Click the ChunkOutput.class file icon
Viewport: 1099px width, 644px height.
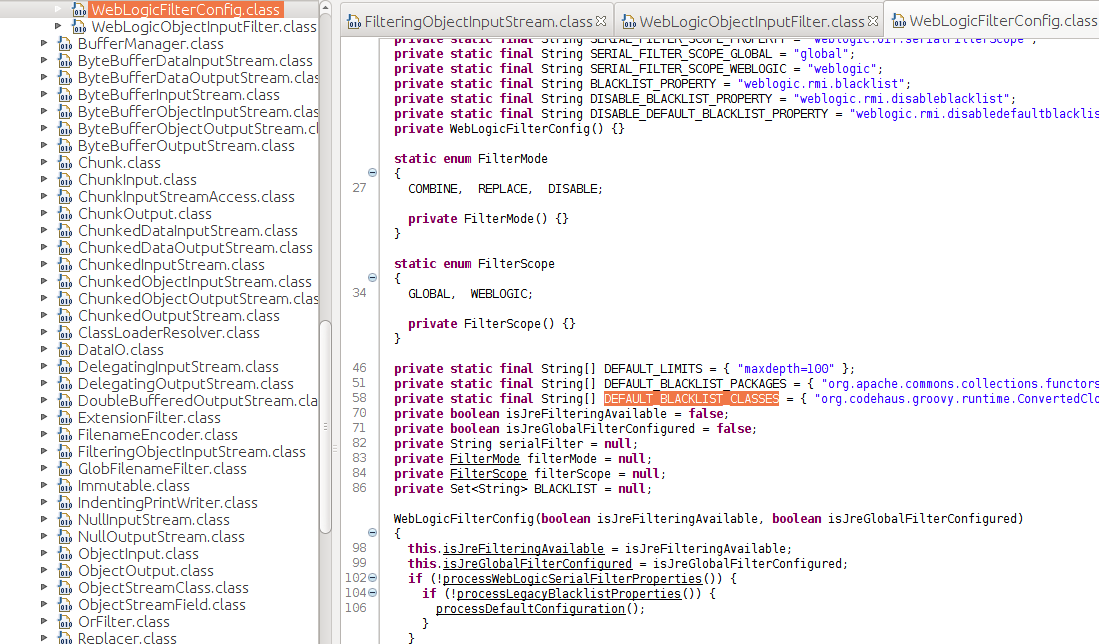pos(65,214)
